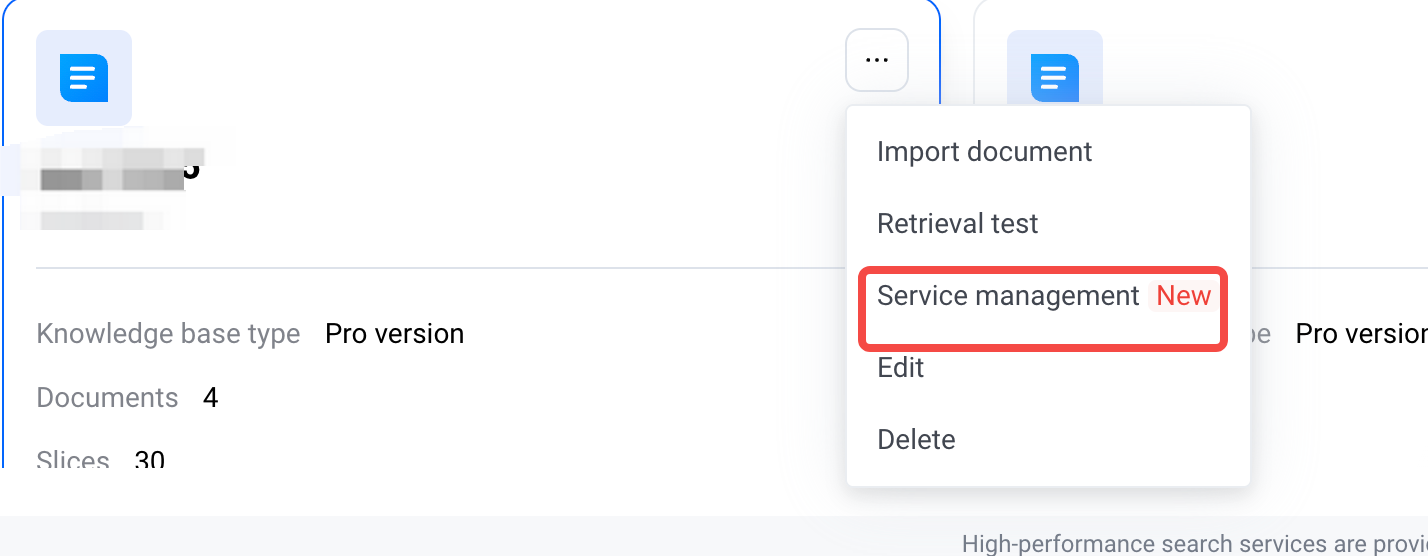Click the red New badge
The width and height of the screenshot is (1428, 556).
tap(1184, 296)
